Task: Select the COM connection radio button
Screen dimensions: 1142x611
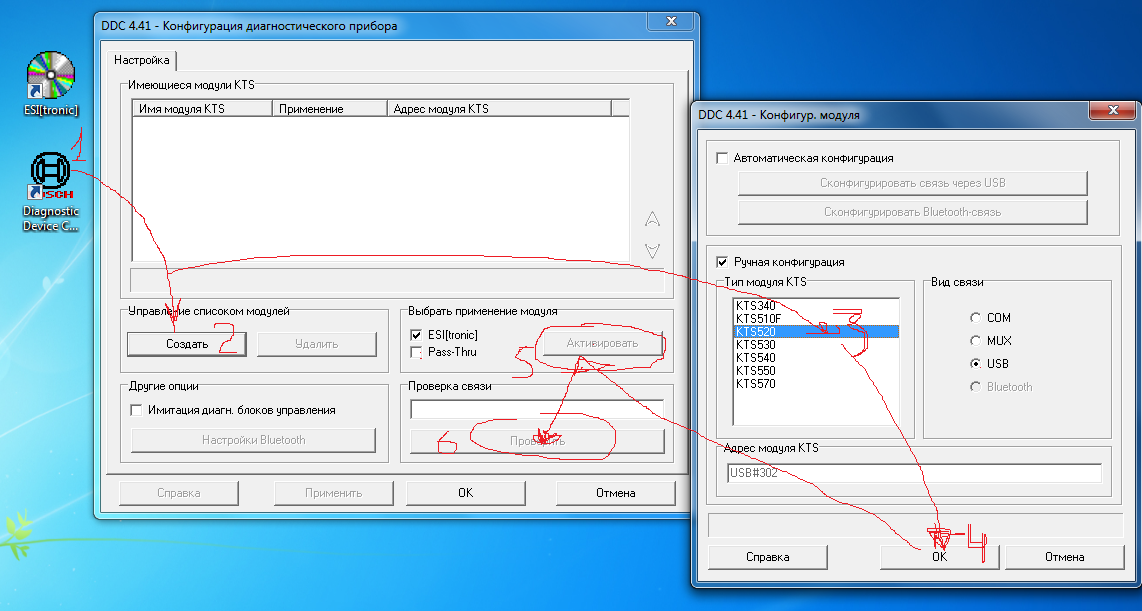Action: pyautogui.click(x=975, y=318)
